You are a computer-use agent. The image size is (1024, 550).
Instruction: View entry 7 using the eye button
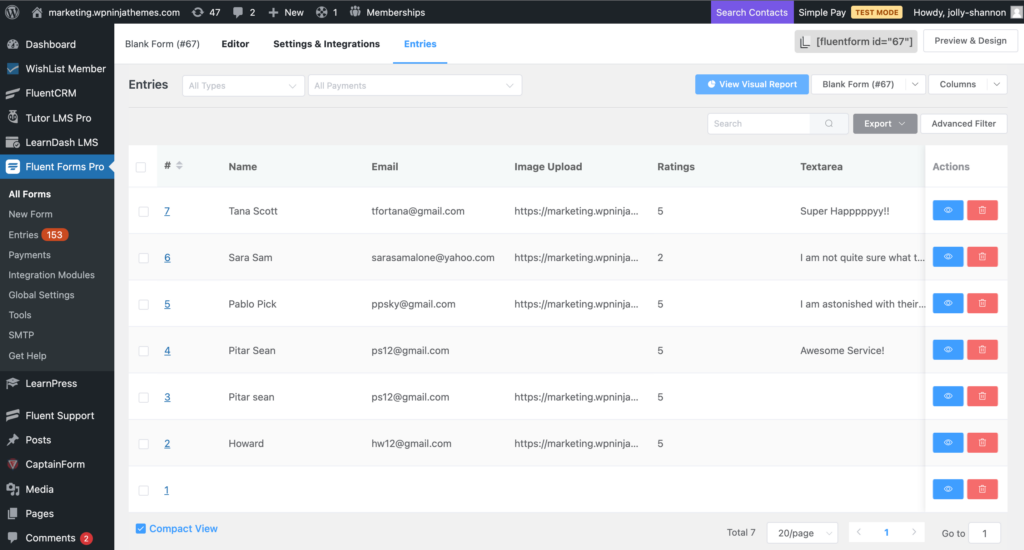[948, 210]
